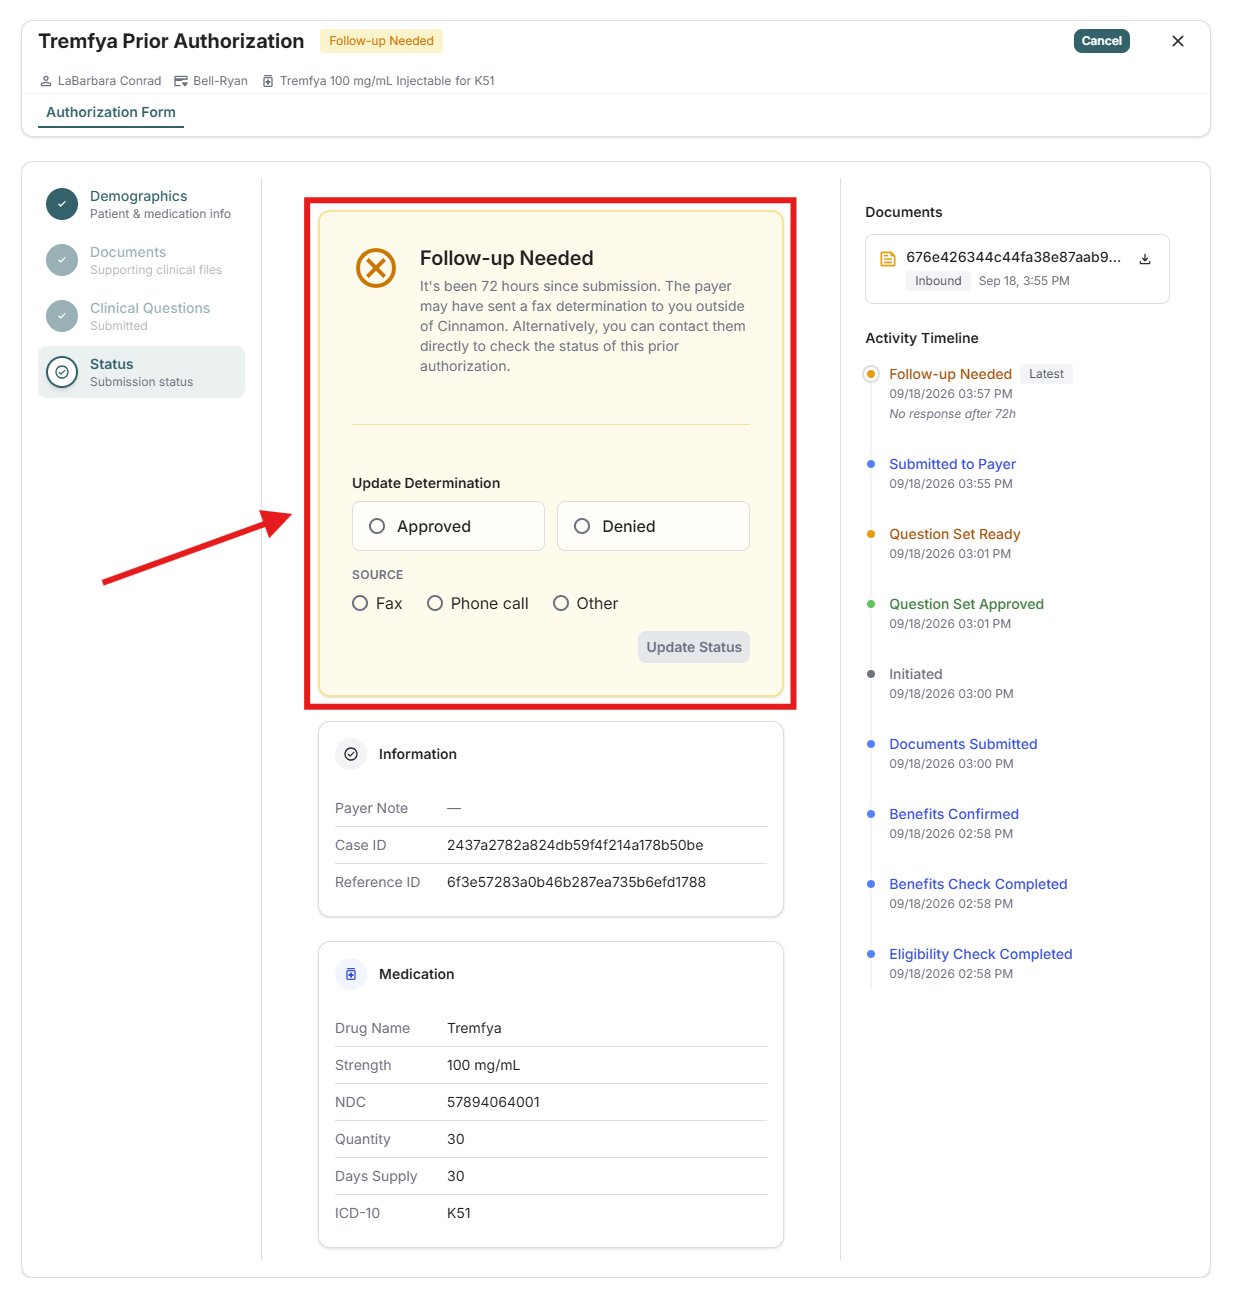Click the download icon for the inbound document
This screenshot has height=1297, width=1233.
pos(1145,259)
